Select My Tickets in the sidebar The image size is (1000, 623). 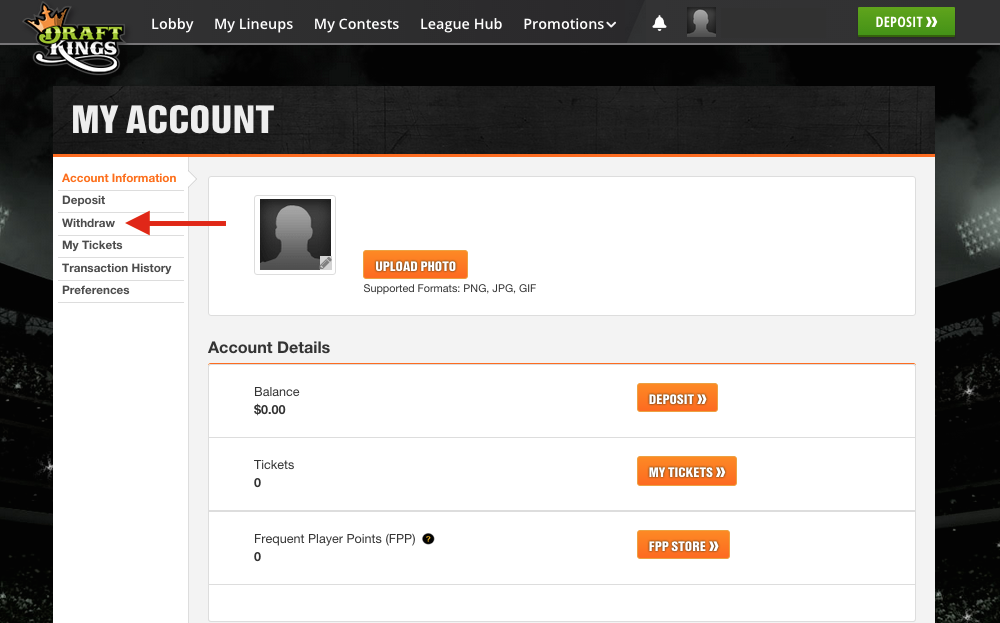pyautogui.click(x=92, y=246)
